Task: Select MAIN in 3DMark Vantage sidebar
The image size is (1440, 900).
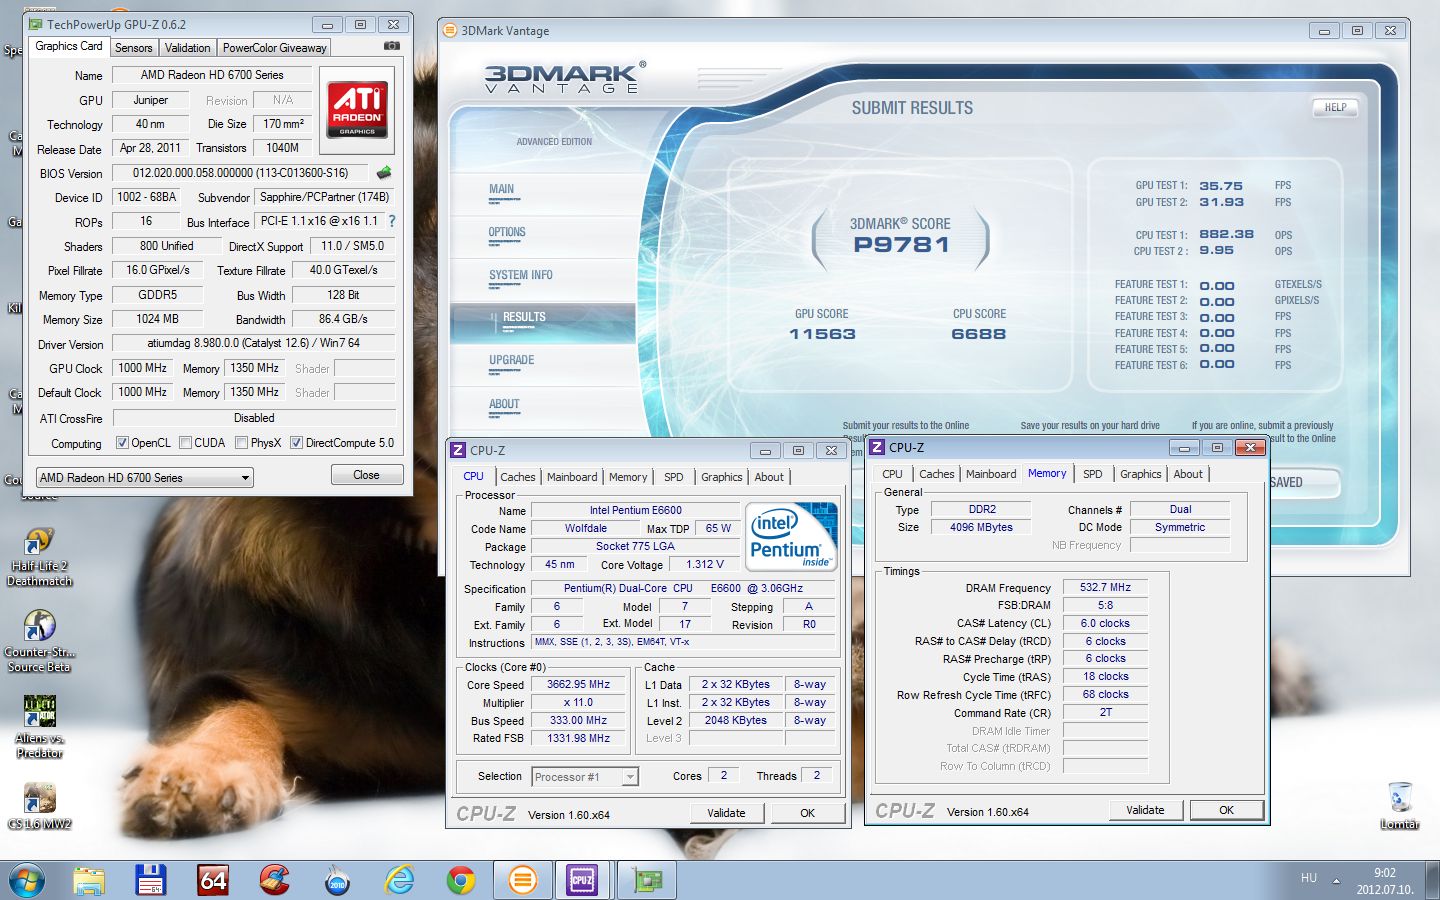Action: coord(502,189)
